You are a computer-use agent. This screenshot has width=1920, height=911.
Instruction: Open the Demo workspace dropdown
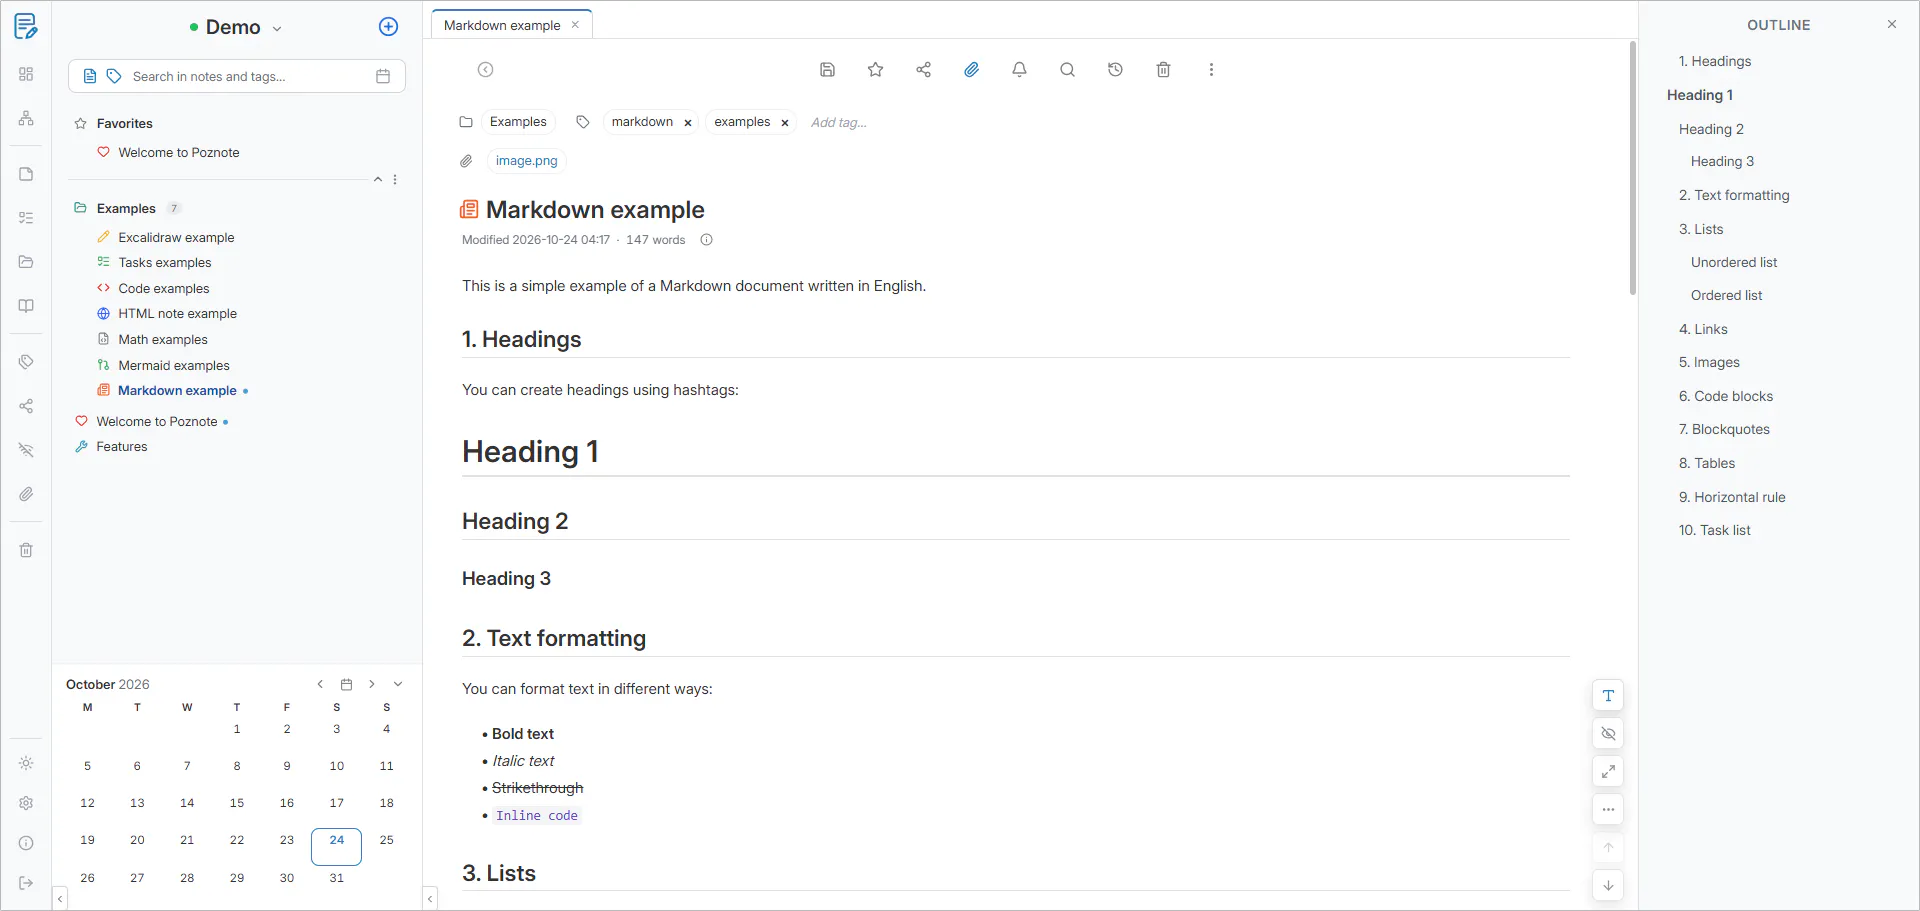coord(236,28)
